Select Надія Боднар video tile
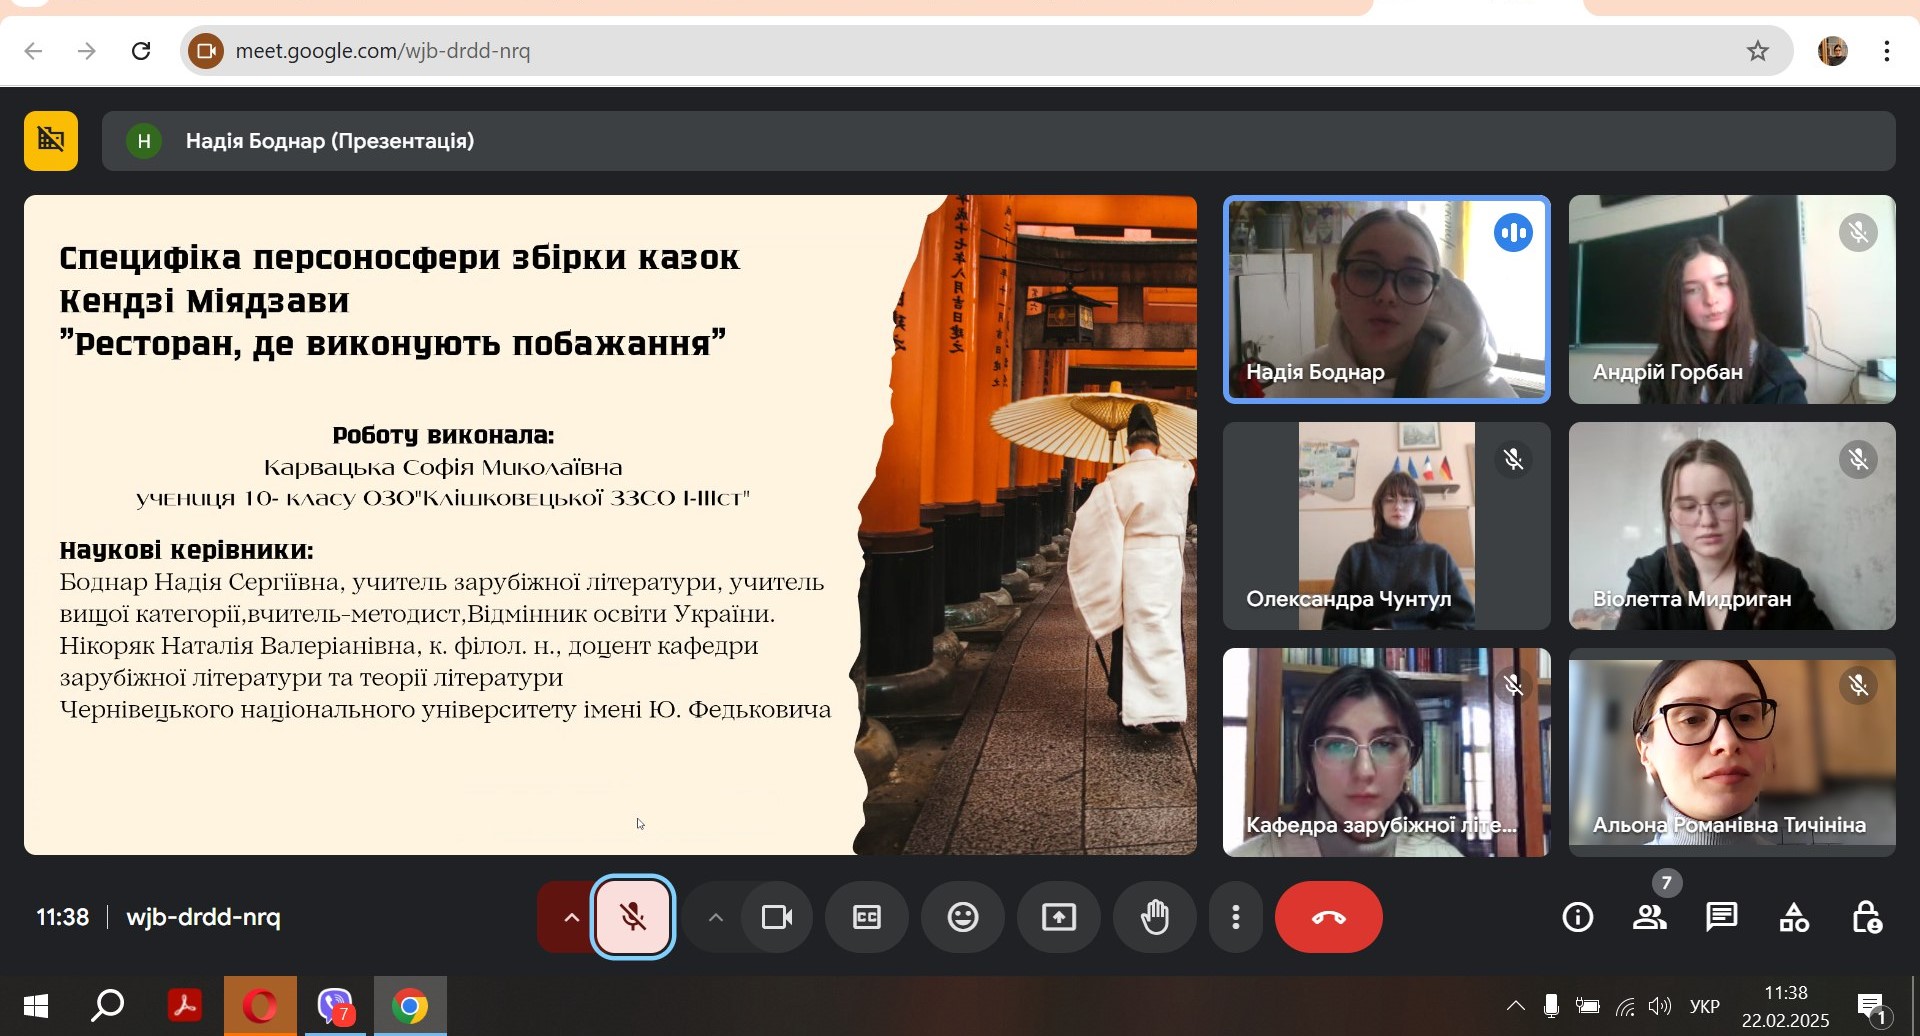Screen dimensions: 1920x1036 click(x=1387, y=299)
